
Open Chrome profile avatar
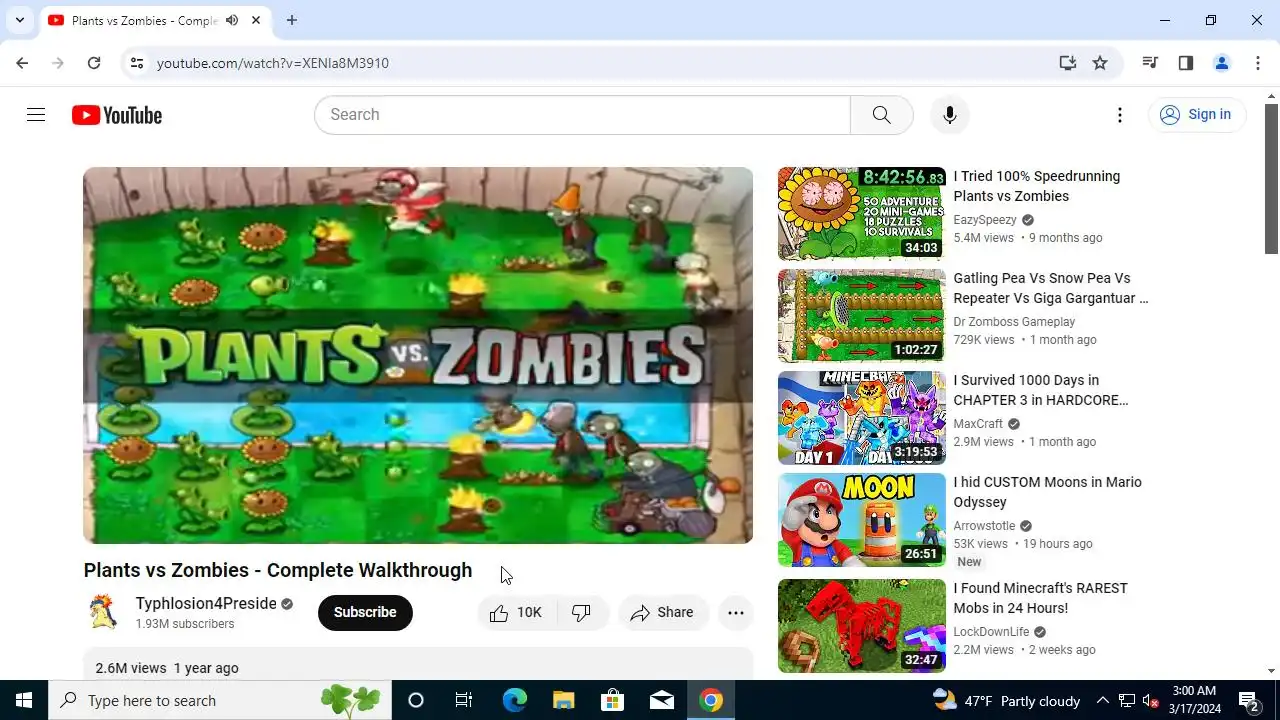tap(1221, 63)
